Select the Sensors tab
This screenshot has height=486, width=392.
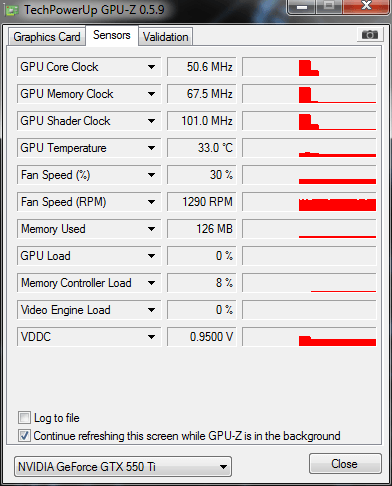point(112,35)
